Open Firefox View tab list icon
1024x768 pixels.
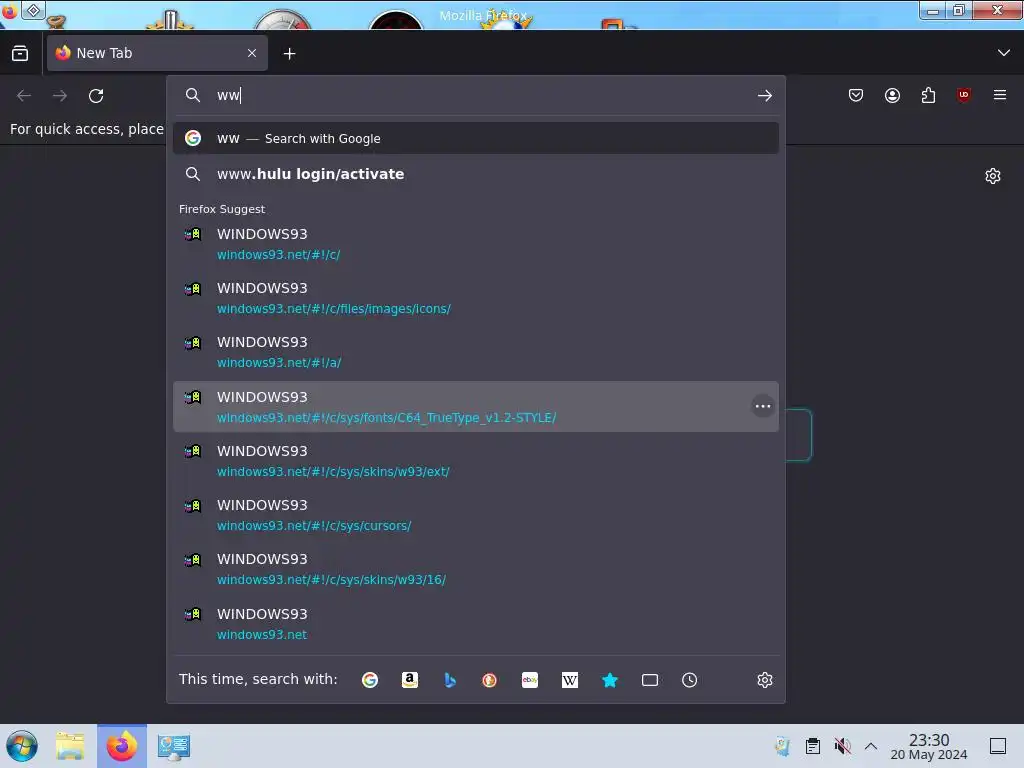tap(20, 54)
